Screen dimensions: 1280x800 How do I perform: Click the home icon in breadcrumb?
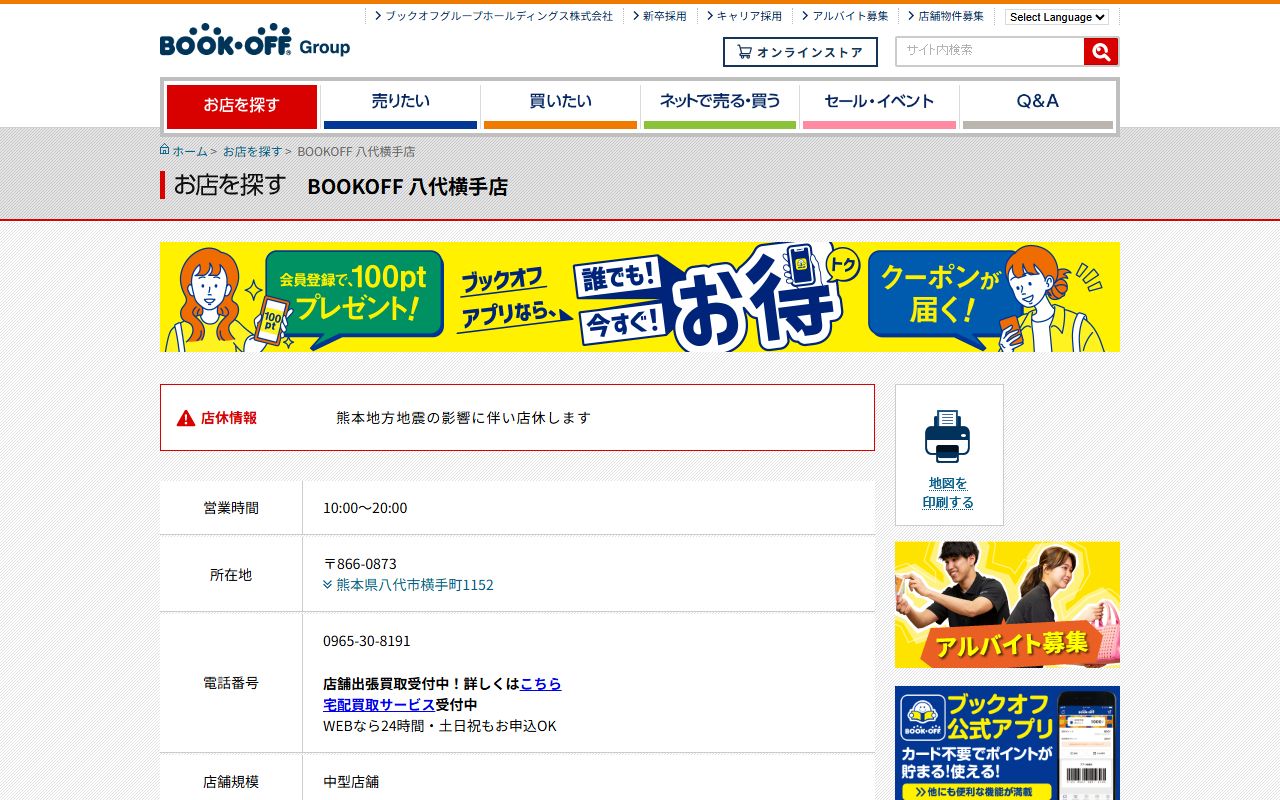pos(164,150)
